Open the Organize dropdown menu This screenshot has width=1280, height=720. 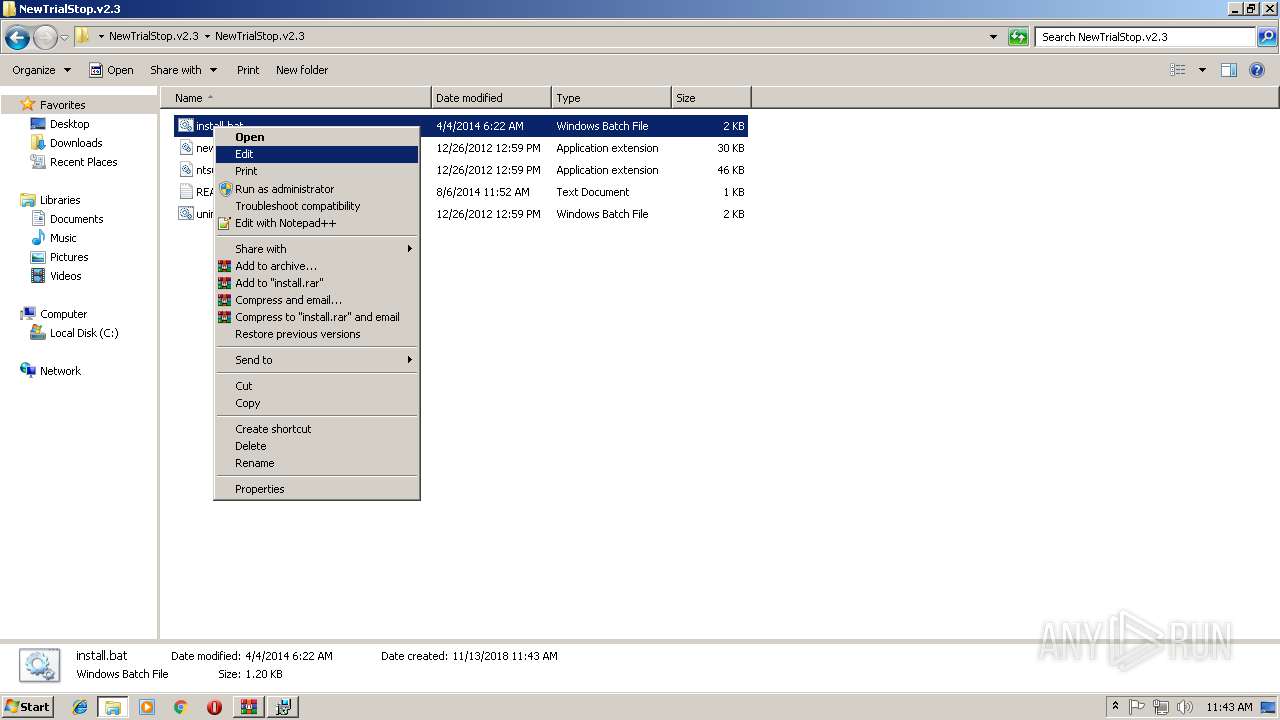pyautogui.click(x=41, y=70)
